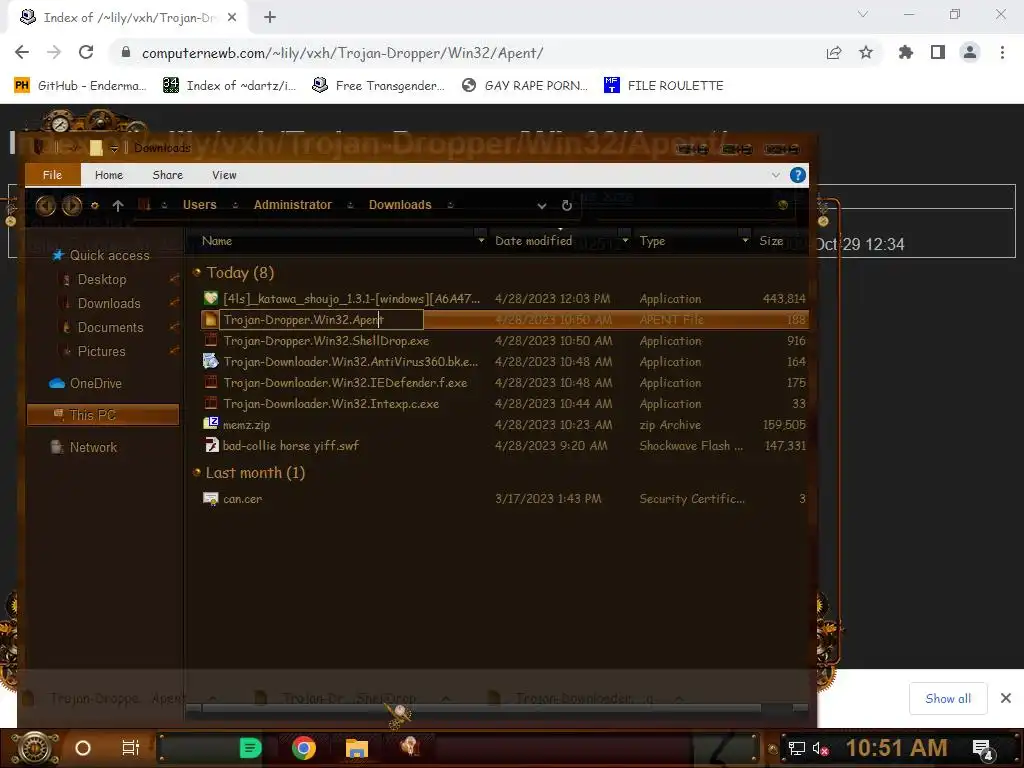This screenshot has width=1024, height=768.
Task: Open Explorer help question mark icon
Action: pos(797,175)
